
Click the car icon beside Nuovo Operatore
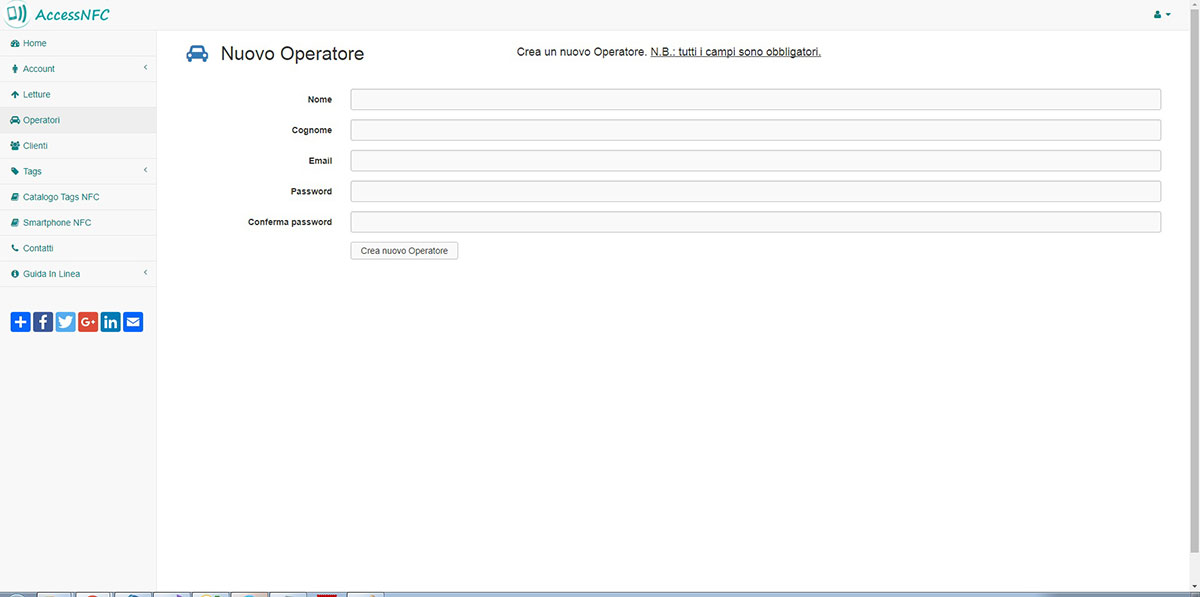click(197, 54)
